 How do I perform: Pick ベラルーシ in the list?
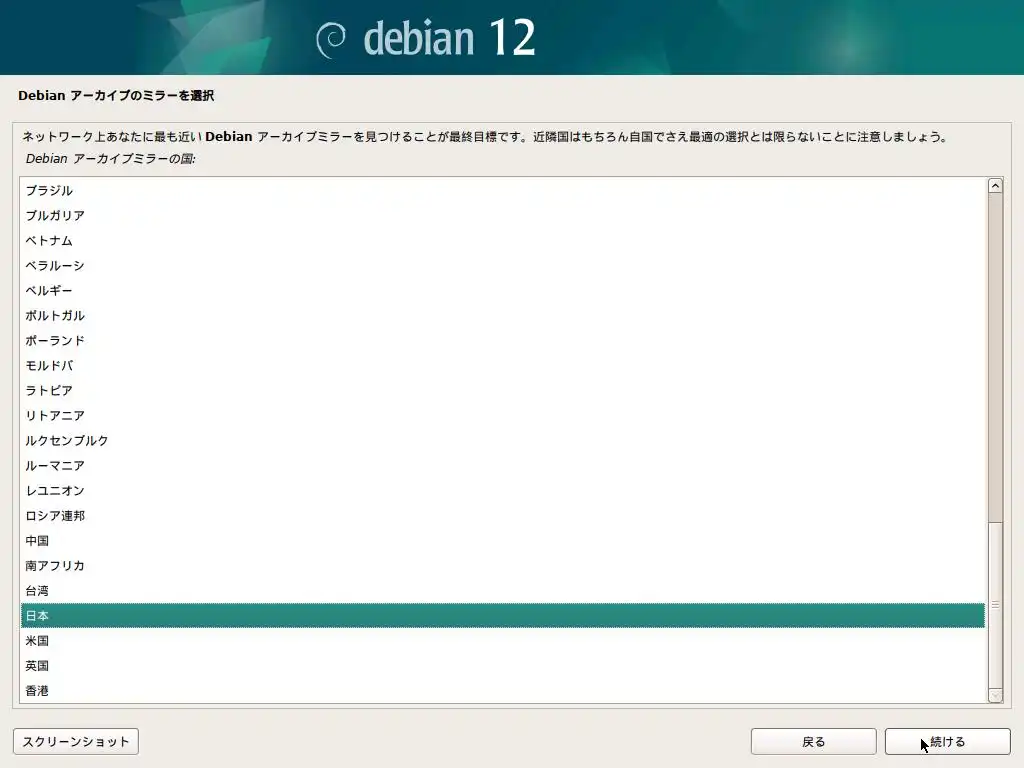502,266
